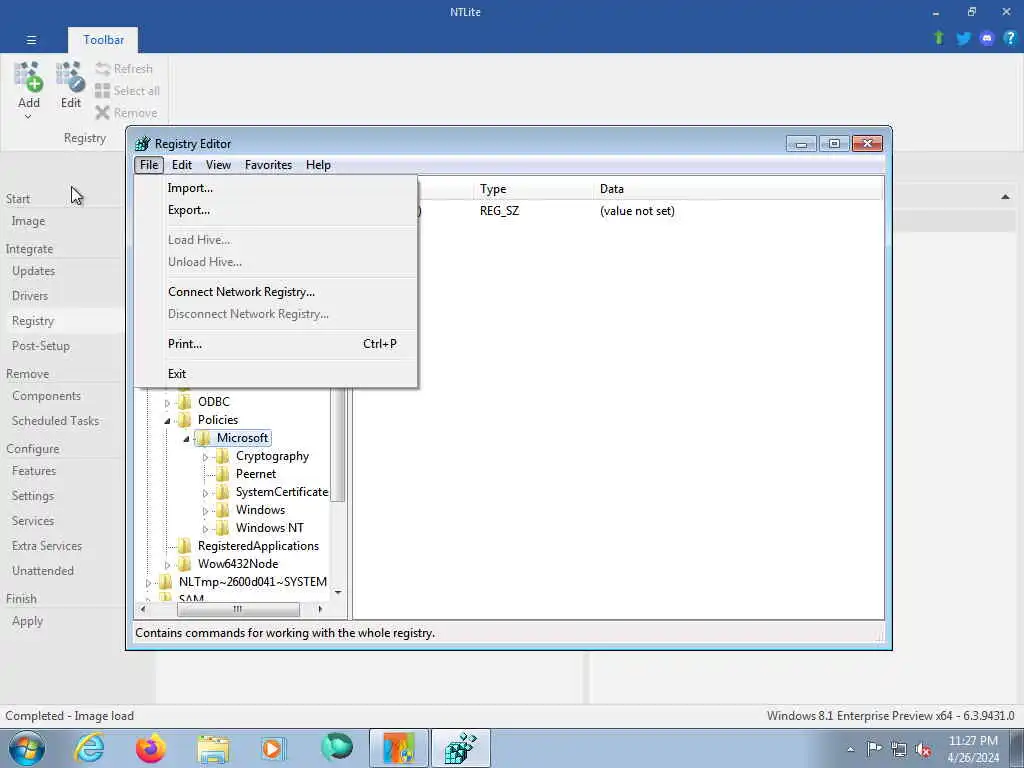Open the Help menu in Registry Editor
This screenshot has height=768, width=1024.
point(318,165)
